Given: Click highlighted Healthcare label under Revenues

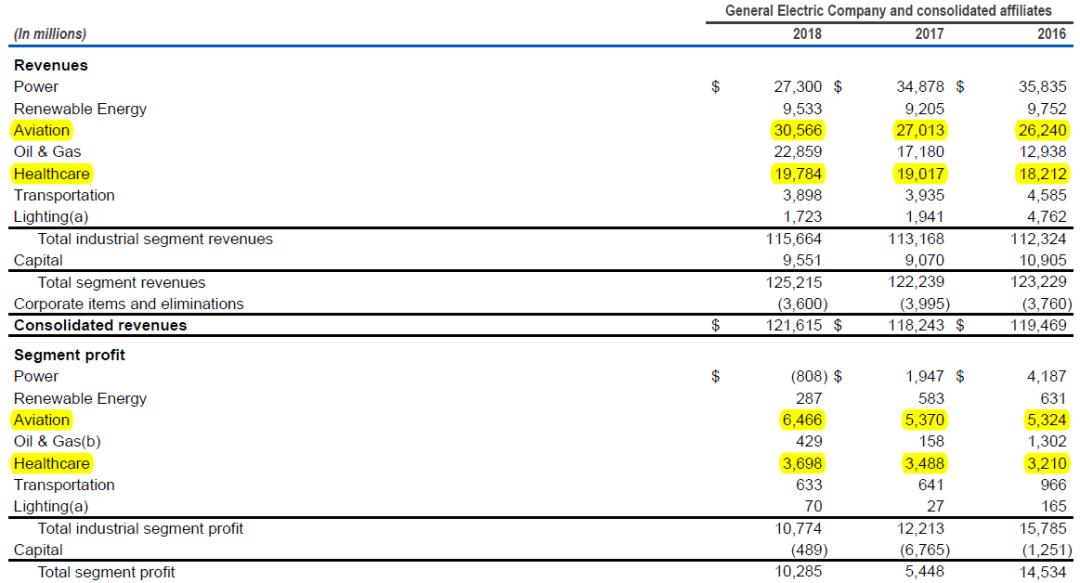Looking at the screenshot, I should 52,174.
